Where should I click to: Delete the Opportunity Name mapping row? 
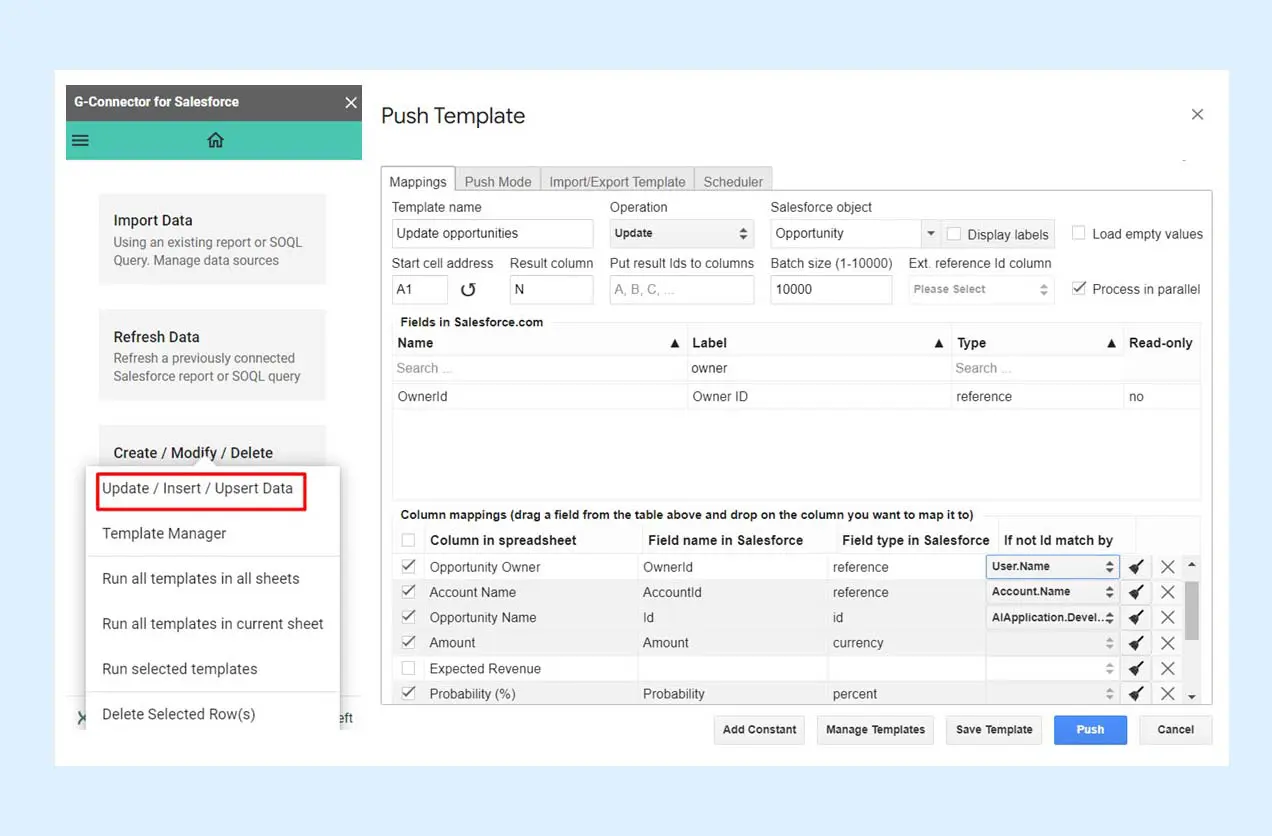(x=1167, y=618)
